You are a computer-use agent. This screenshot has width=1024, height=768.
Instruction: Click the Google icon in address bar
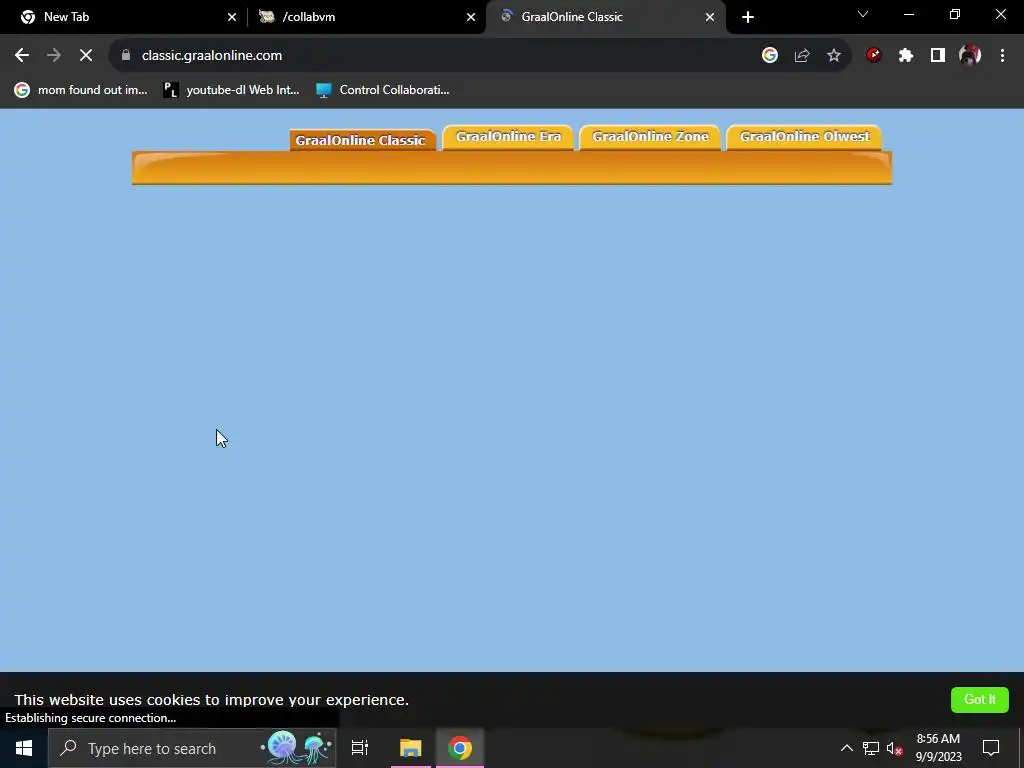[x=769, y=56]
